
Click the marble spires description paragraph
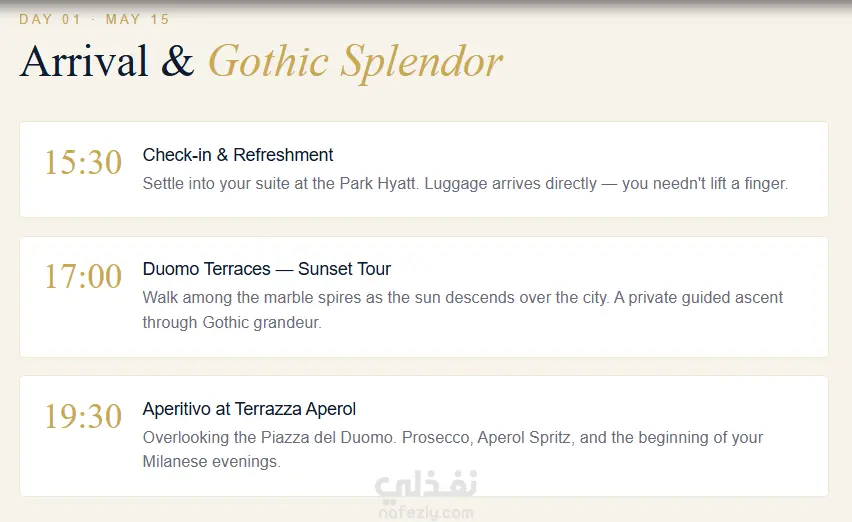point(462,310)
